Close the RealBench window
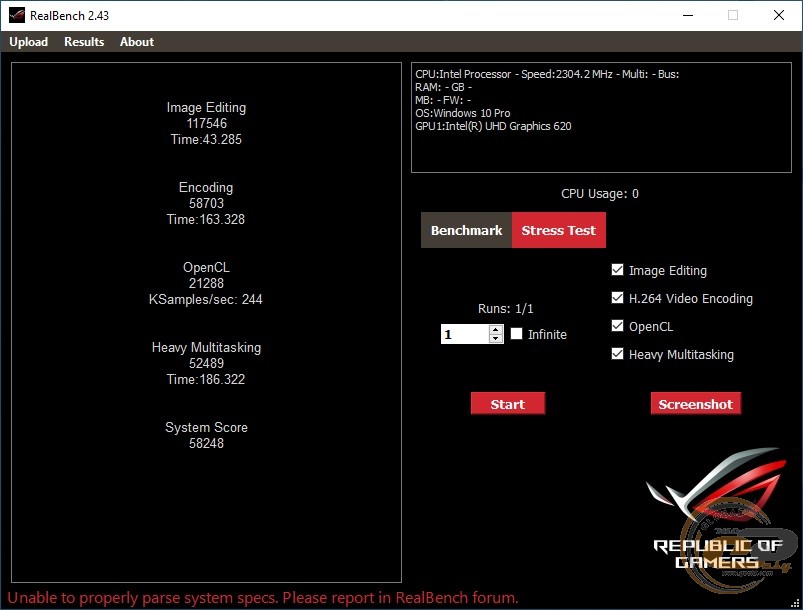 (x=779, y=15)
